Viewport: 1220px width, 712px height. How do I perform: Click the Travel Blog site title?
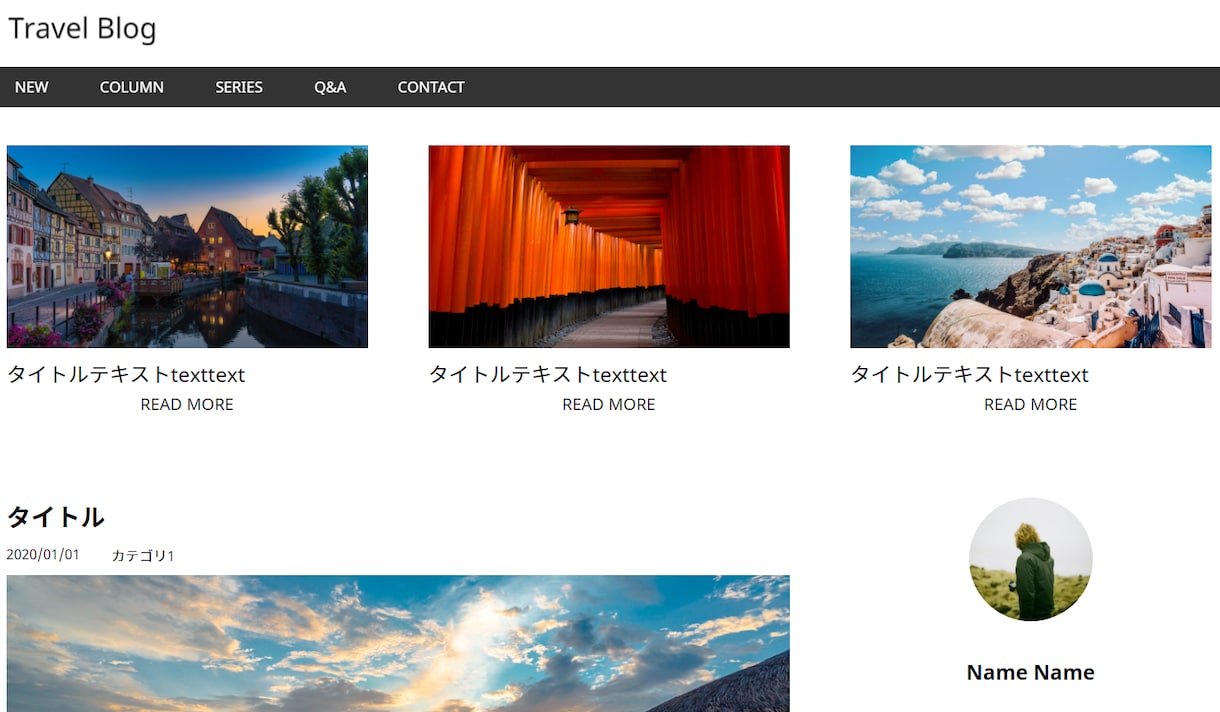pos(82,29)
